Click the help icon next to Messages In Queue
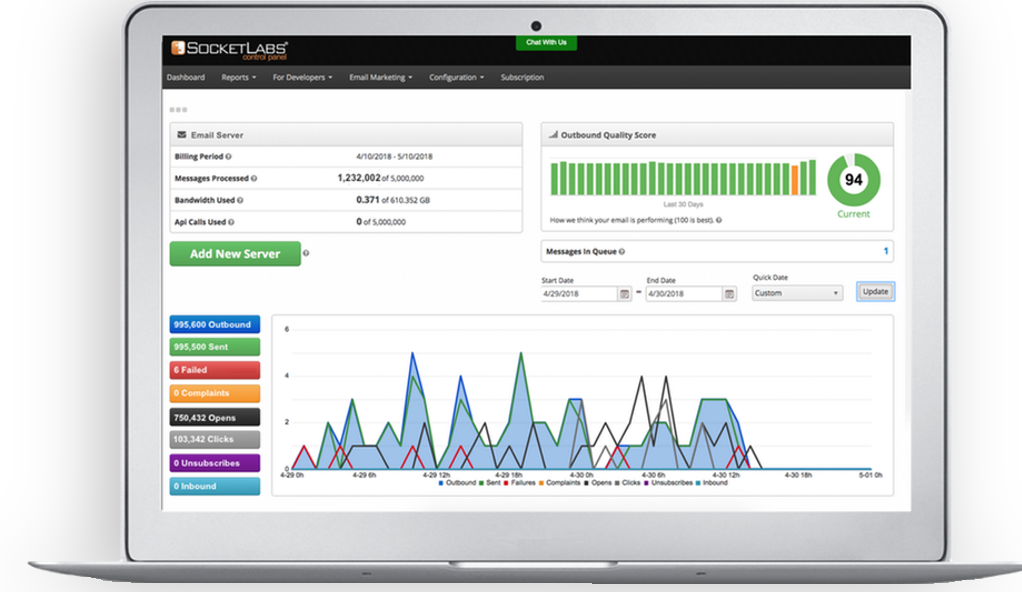1022x592 pixels. pos(622,252)
